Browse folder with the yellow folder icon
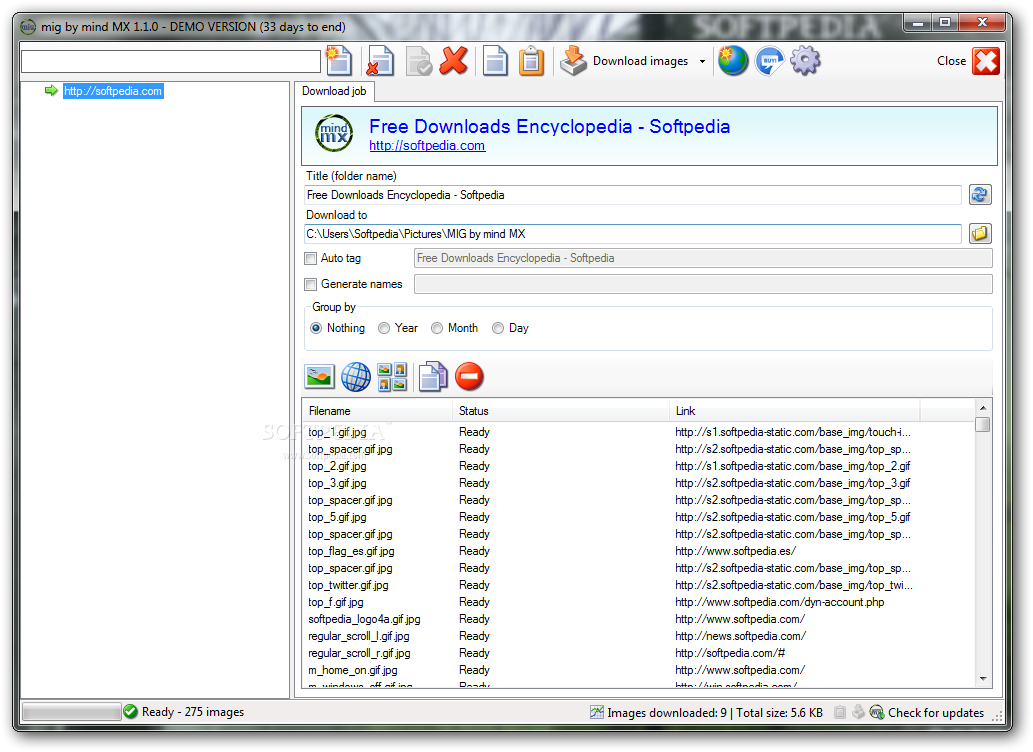Viewport: 1033px width, 752px height. pyautogui.click(x=980, y=233)
